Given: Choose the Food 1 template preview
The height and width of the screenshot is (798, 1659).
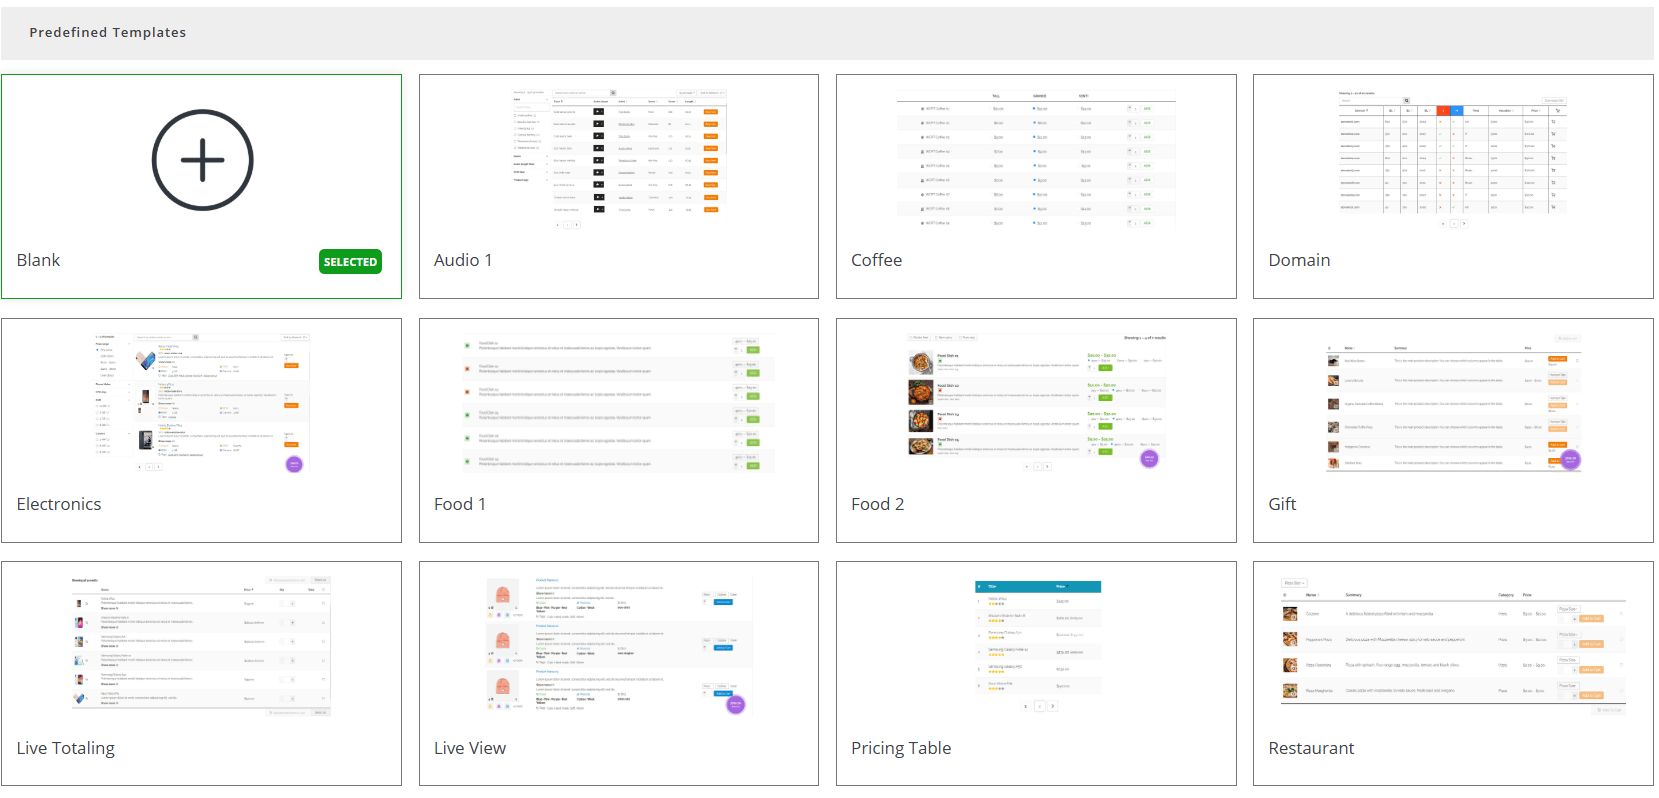Looking at the screenshot, I should 619,403.
